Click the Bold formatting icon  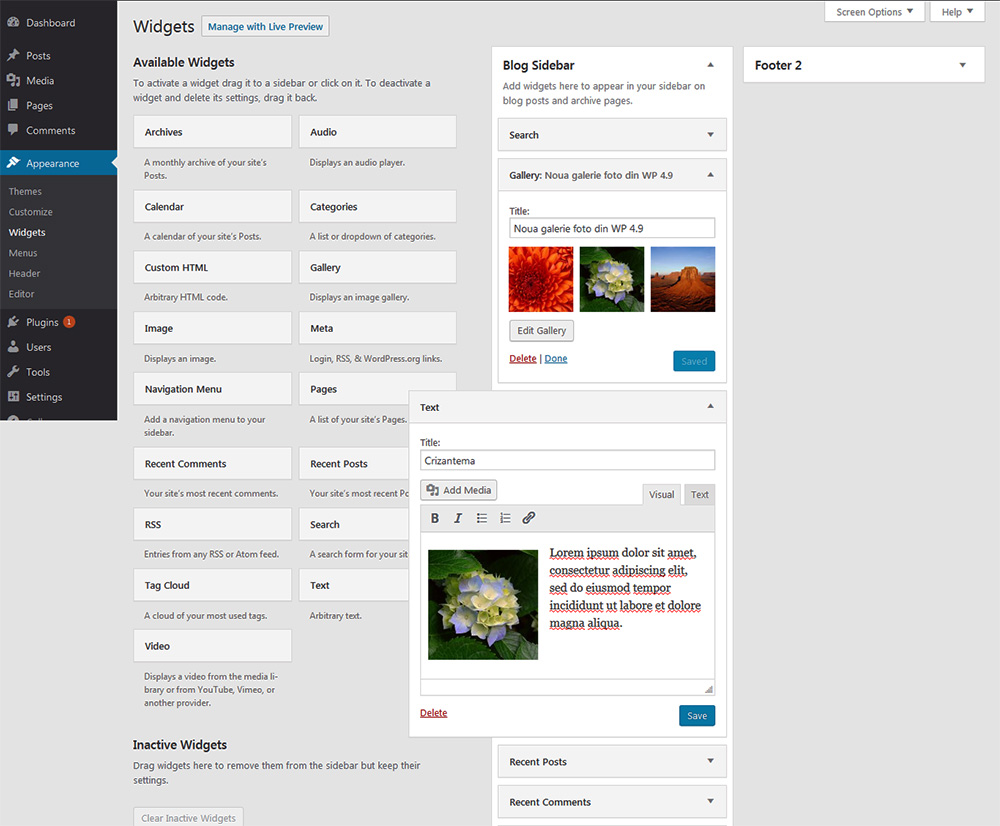pos(435,518)
